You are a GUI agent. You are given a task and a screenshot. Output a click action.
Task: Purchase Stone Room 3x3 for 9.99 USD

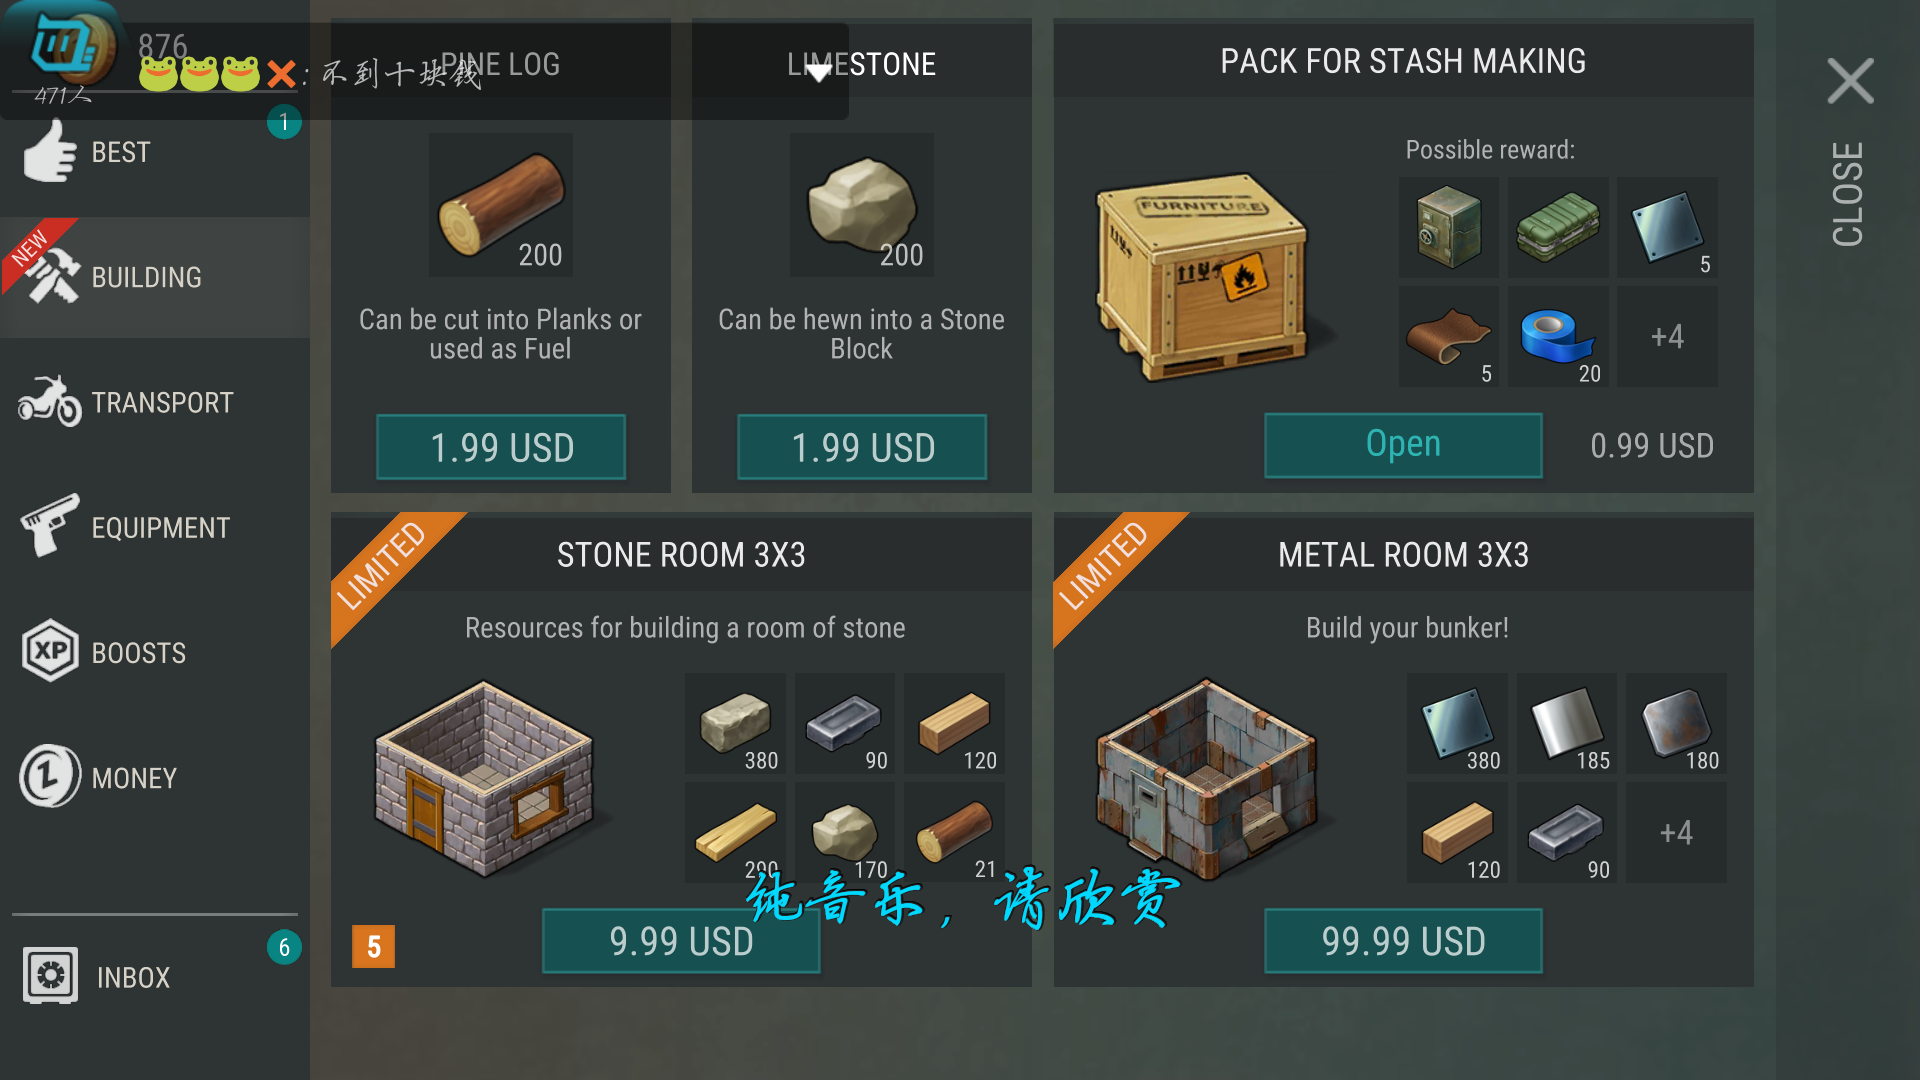pyautogui.click(x=681, y=941)
